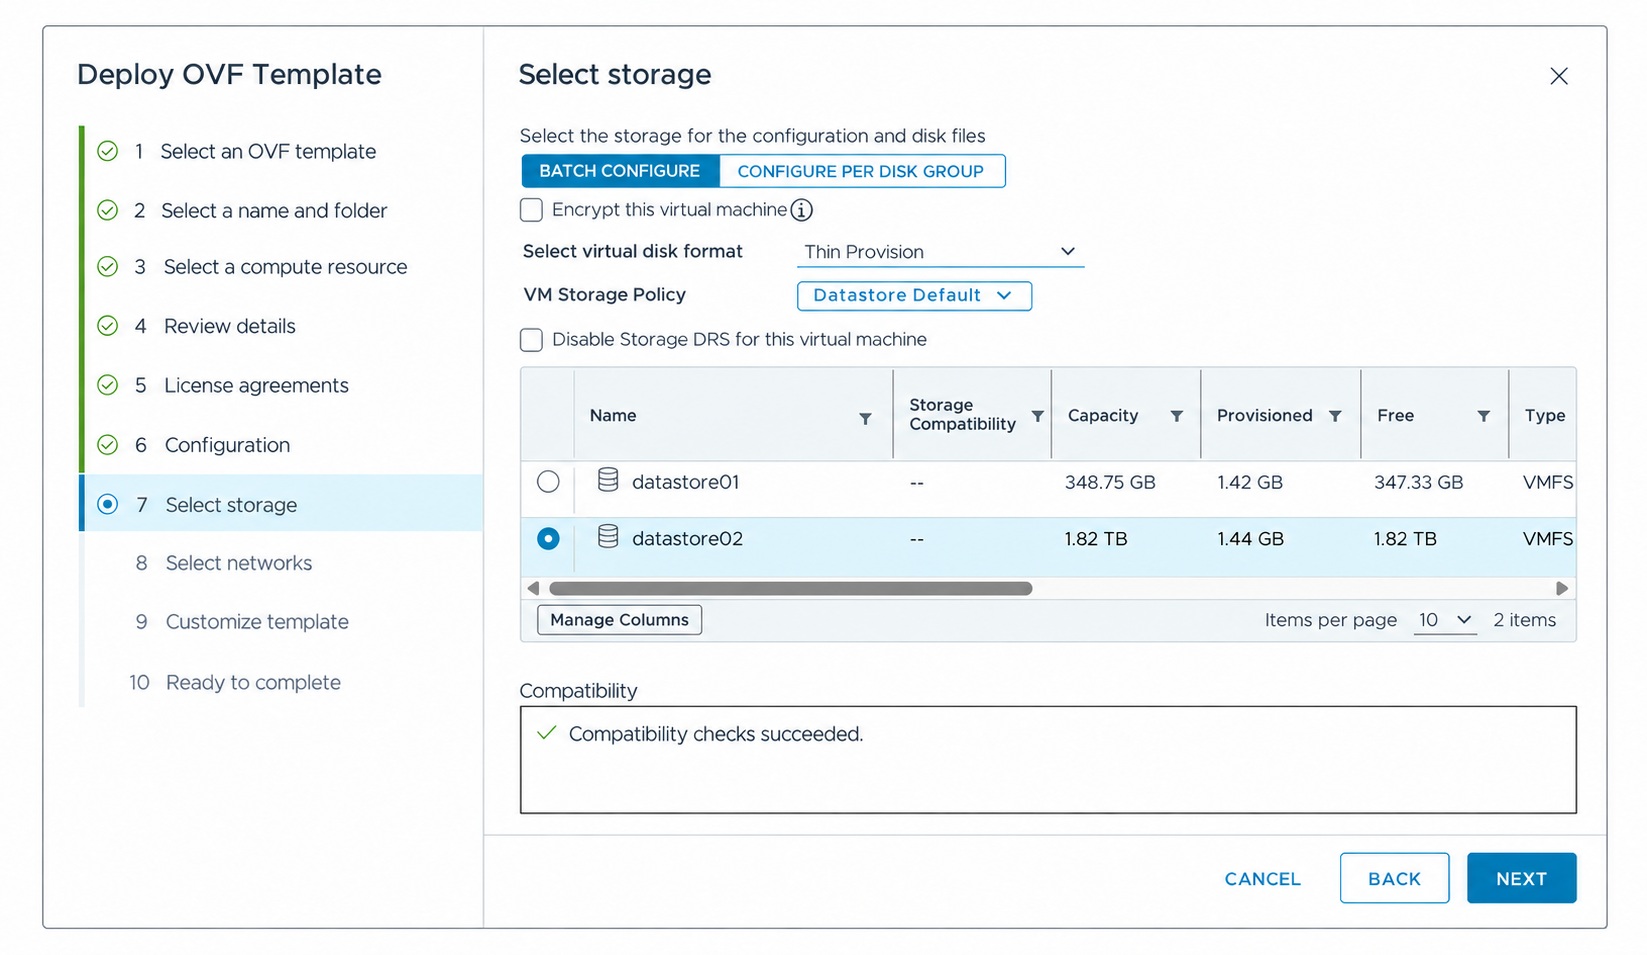Image resolution: width=1647 pixels, height=955 pixels.
Task: Click the Capacity column filter icon
Action: (1176, 416)
